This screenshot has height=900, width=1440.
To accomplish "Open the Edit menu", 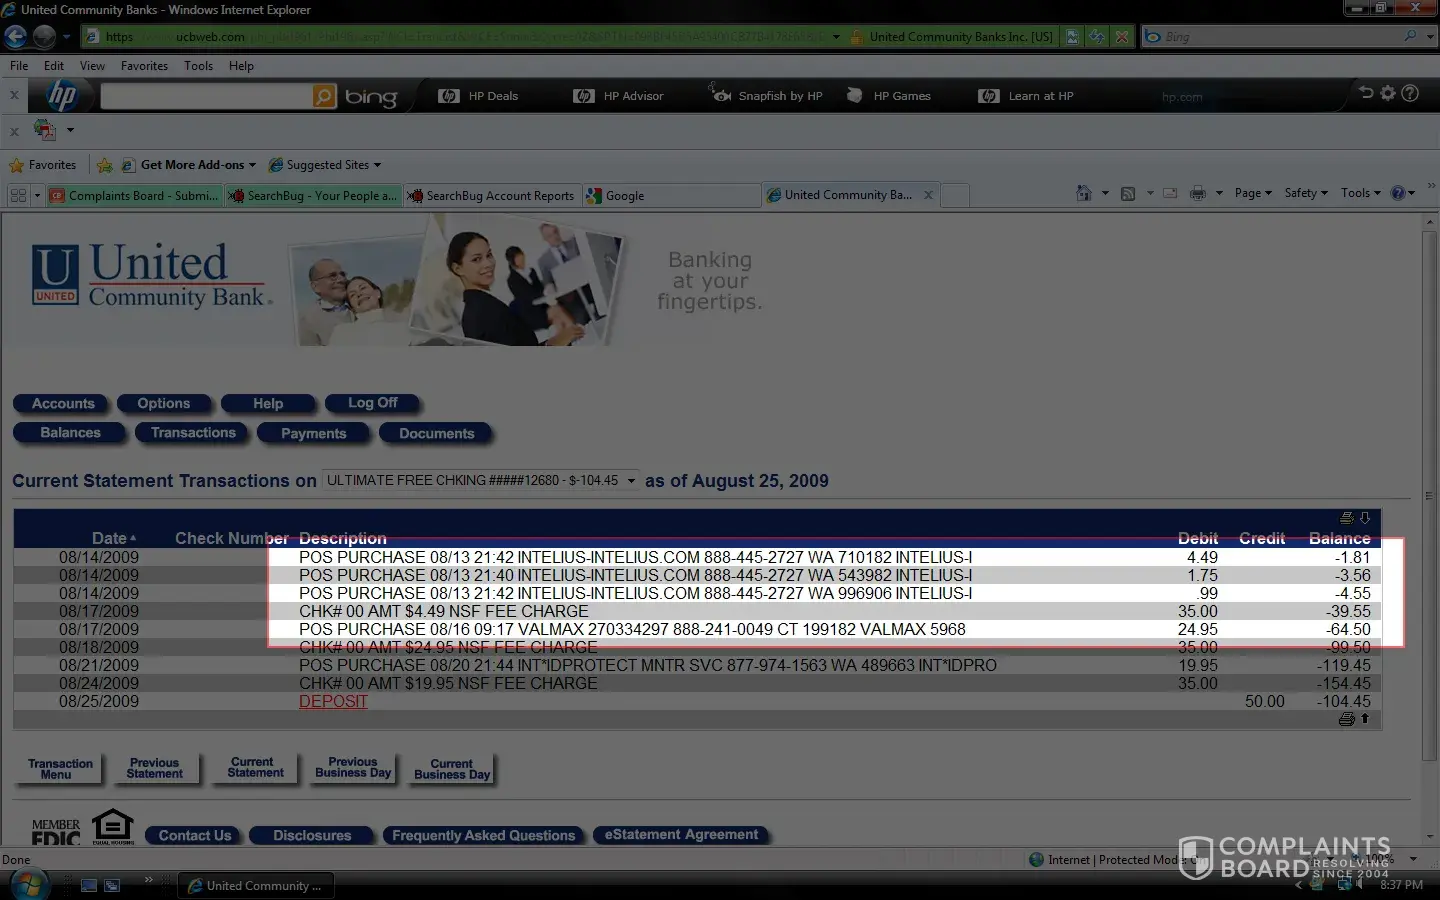I will tap(54, 66).
